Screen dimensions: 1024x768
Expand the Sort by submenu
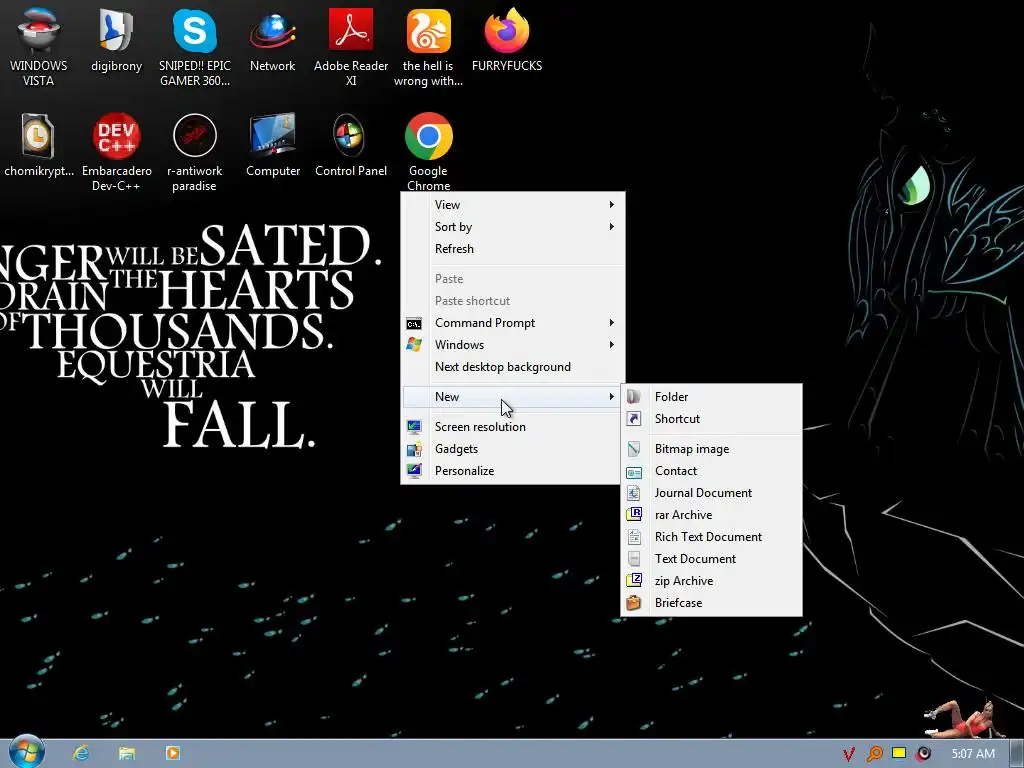(x=513, y=227)
